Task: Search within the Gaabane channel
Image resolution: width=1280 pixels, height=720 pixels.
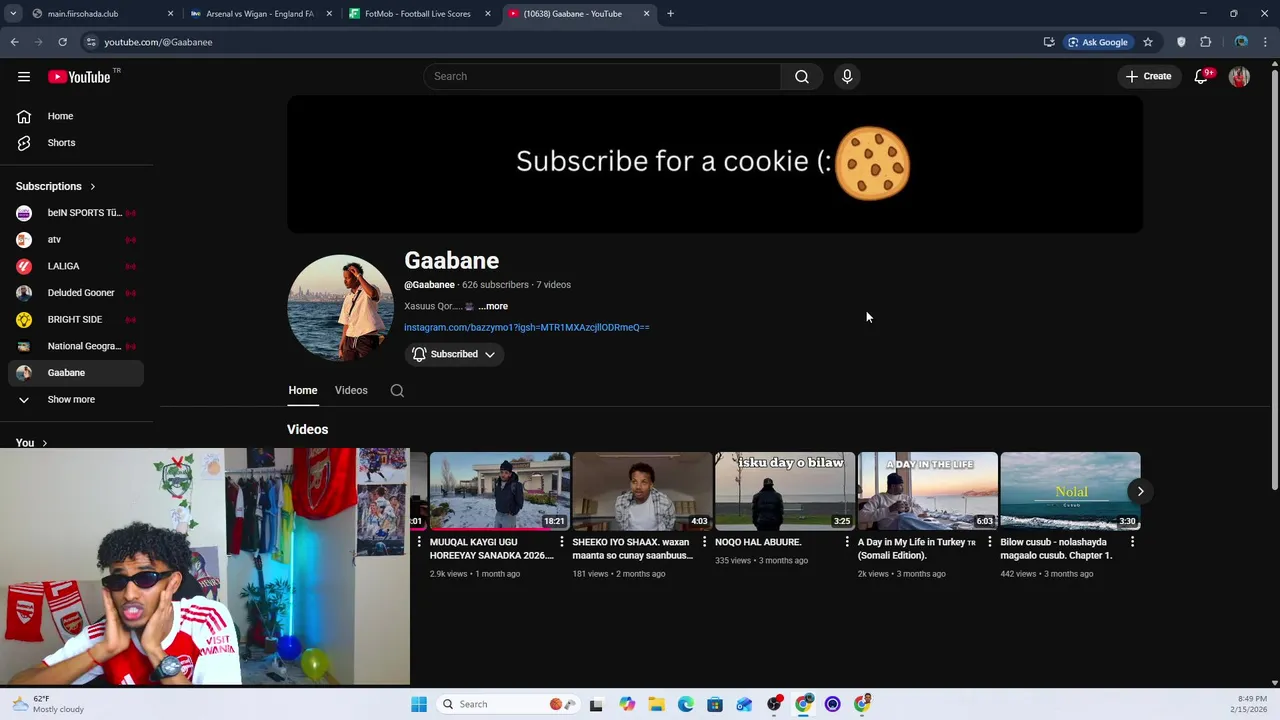Action: coord(397,391)
